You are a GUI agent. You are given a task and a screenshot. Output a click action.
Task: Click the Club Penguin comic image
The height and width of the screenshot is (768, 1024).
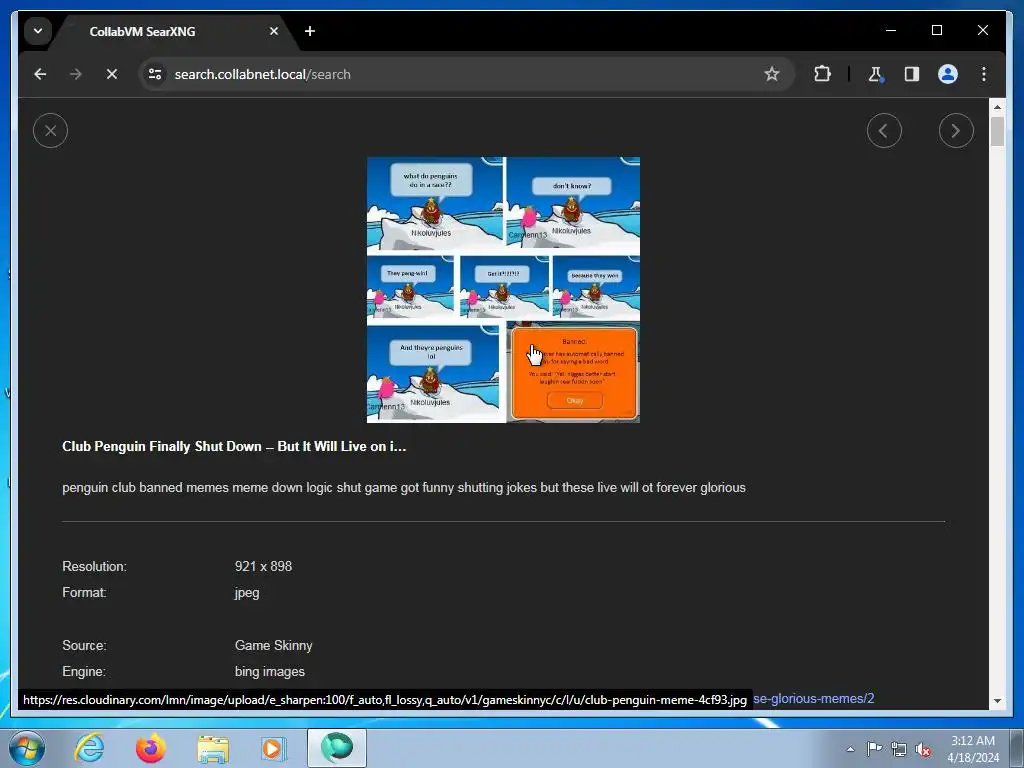504,290
